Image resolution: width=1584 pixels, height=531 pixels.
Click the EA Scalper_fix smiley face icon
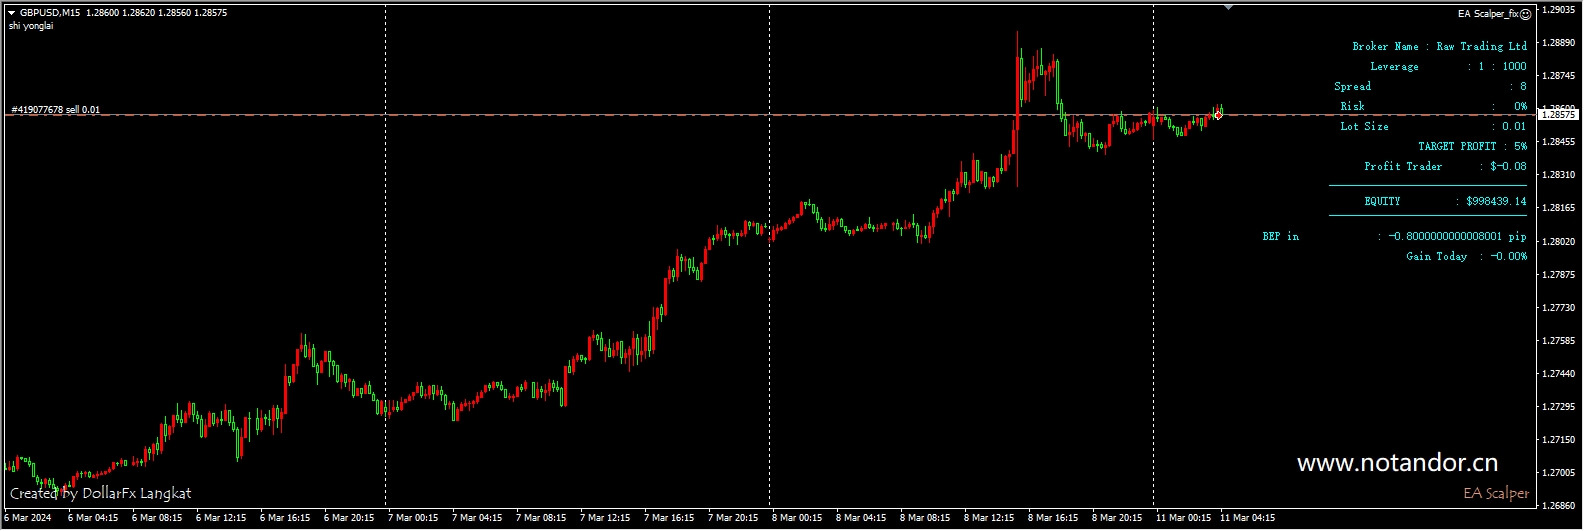(x=1525, y=14)
